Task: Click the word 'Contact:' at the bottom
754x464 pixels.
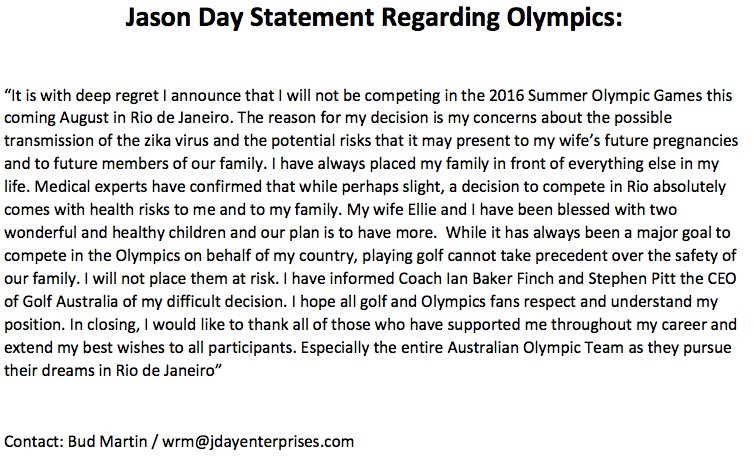Action: pyautogui.click(x=34, y=441)
